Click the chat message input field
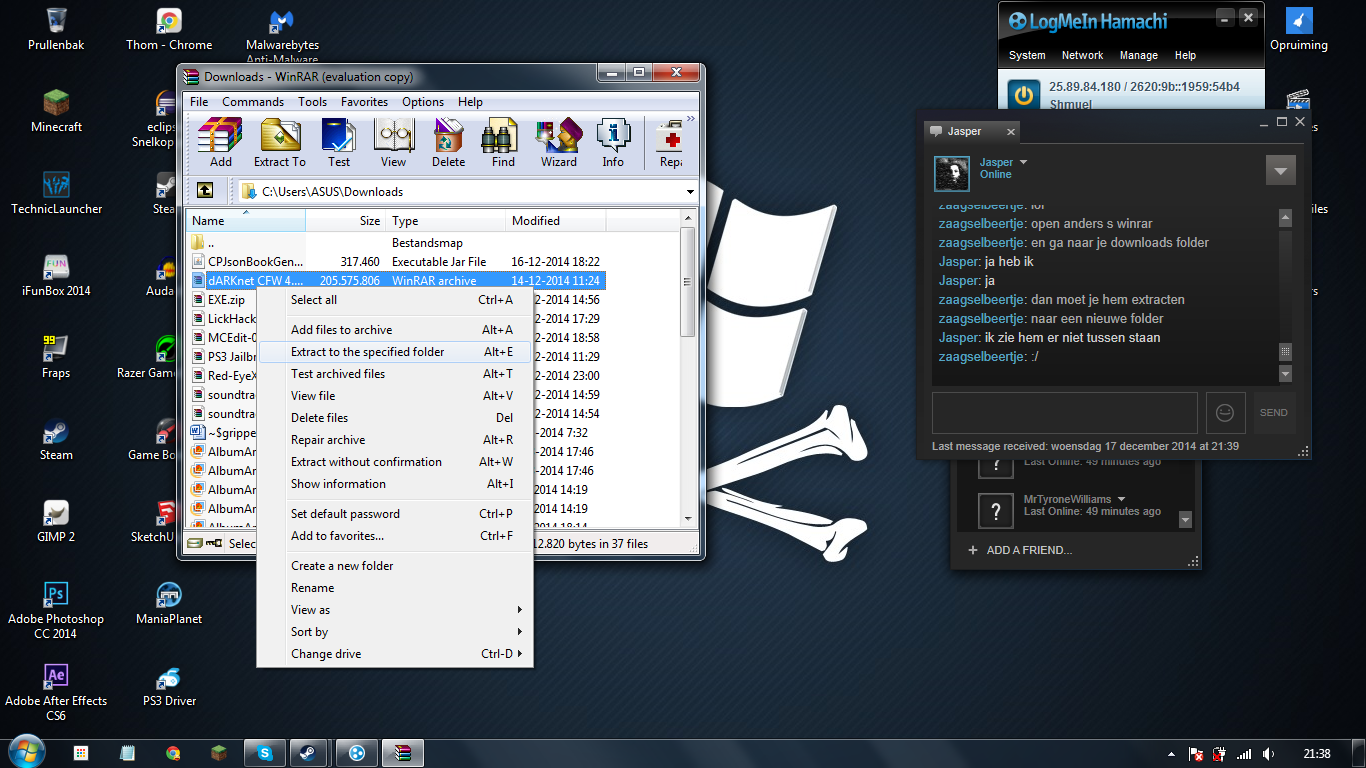The image size is (1366, 768). (x=1064, y=413)
